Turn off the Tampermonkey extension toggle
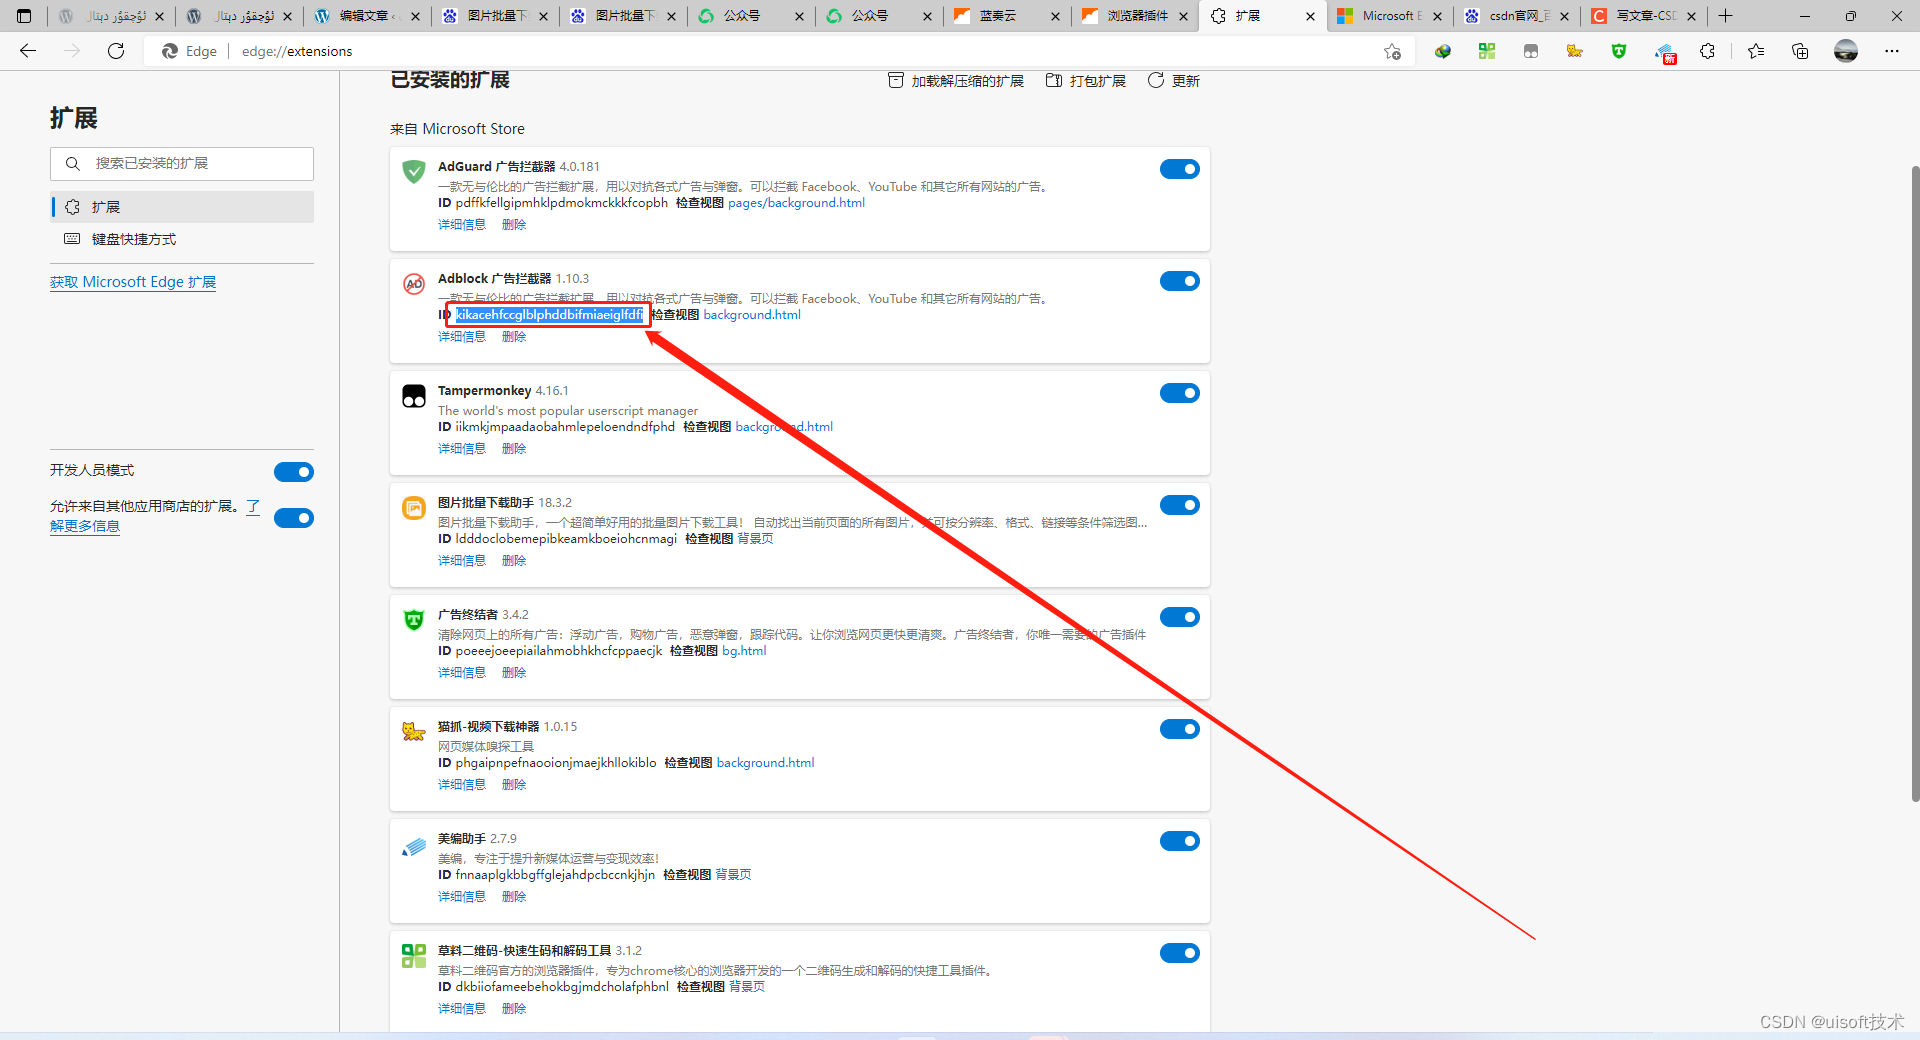 pos(1180,393)
